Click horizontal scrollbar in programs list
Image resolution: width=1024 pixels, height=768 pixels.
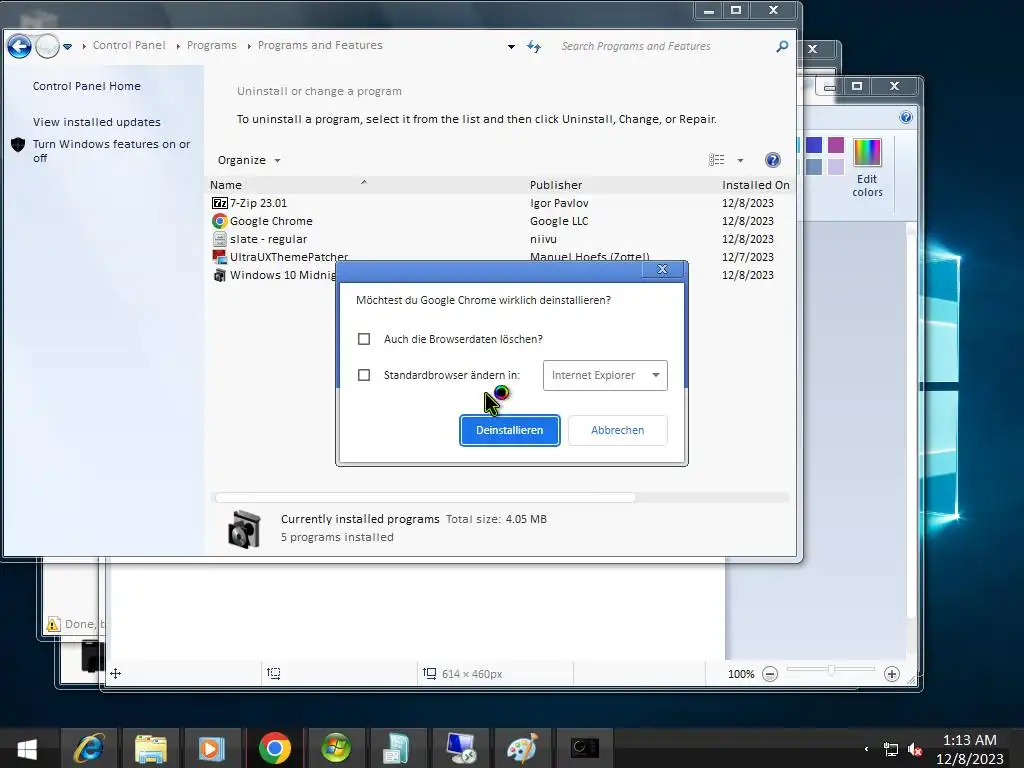coord(424,498)
